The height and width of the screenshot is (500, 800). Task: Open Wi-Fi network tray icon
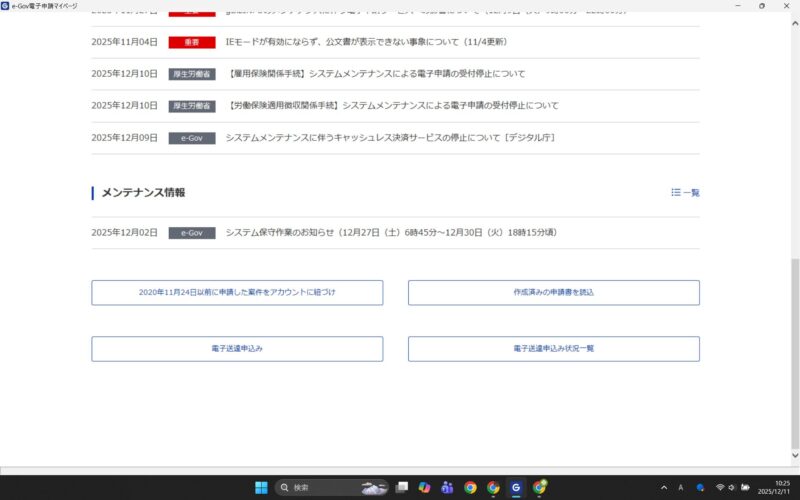point(720,488)
